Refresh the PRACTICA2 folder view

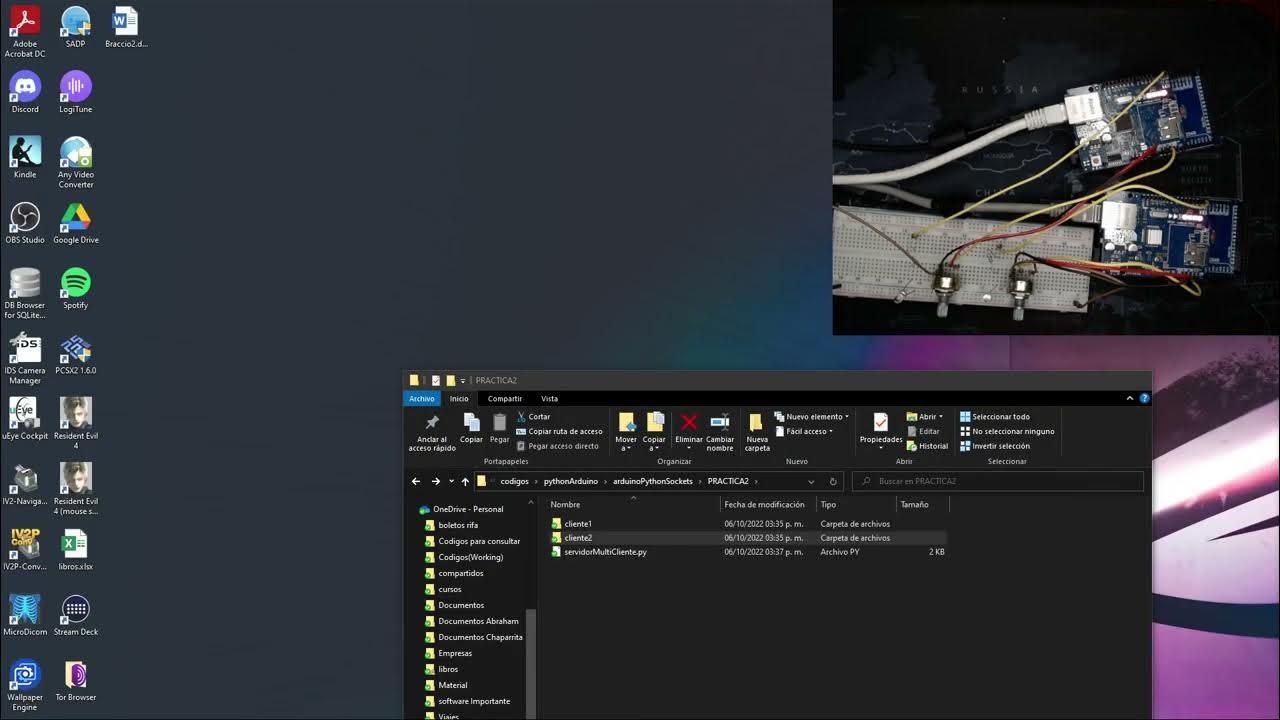(832, 481)
